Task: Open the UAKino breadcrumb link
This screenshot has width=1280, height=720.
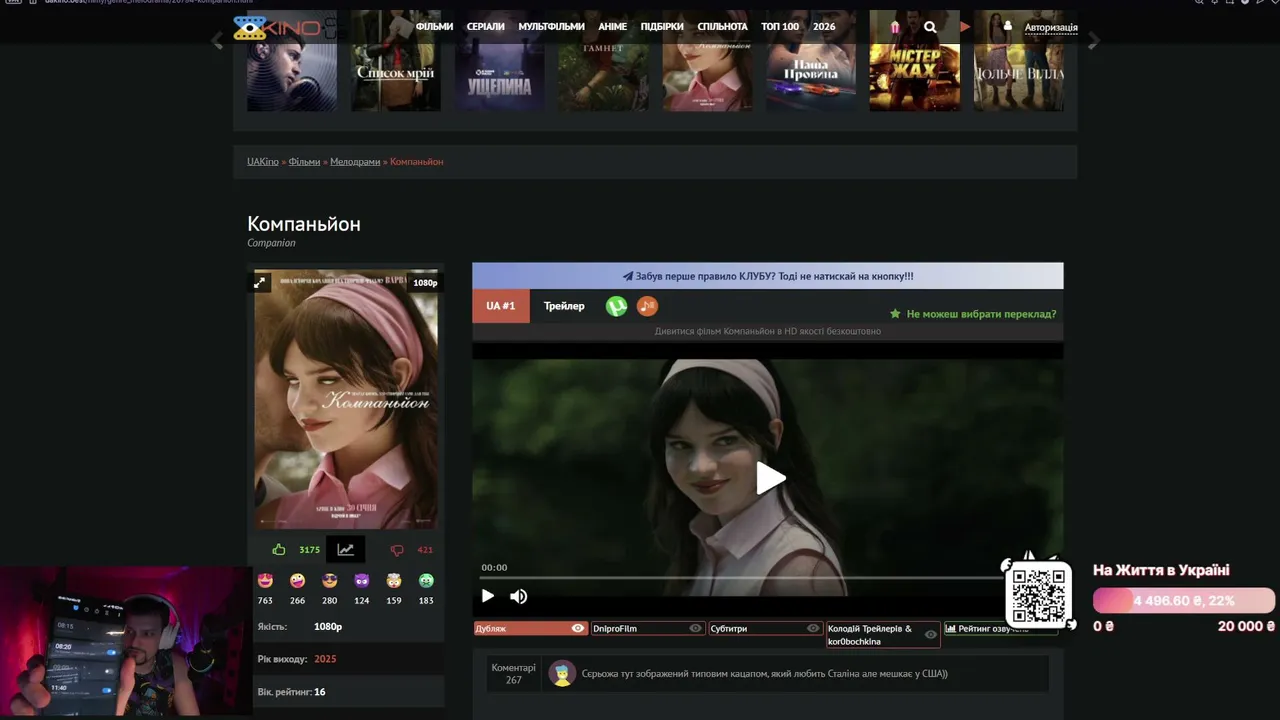Action: (263, 161)
